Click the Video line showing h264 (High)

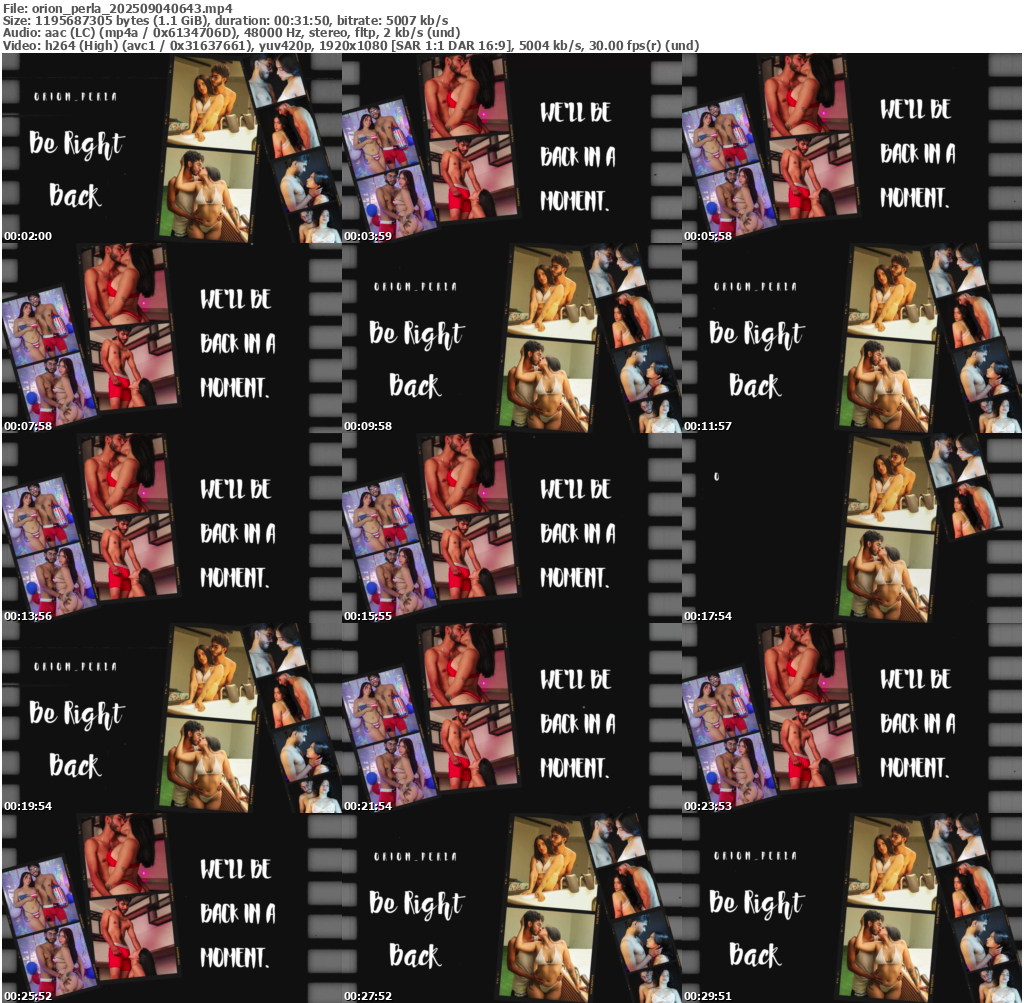(351, 45)
